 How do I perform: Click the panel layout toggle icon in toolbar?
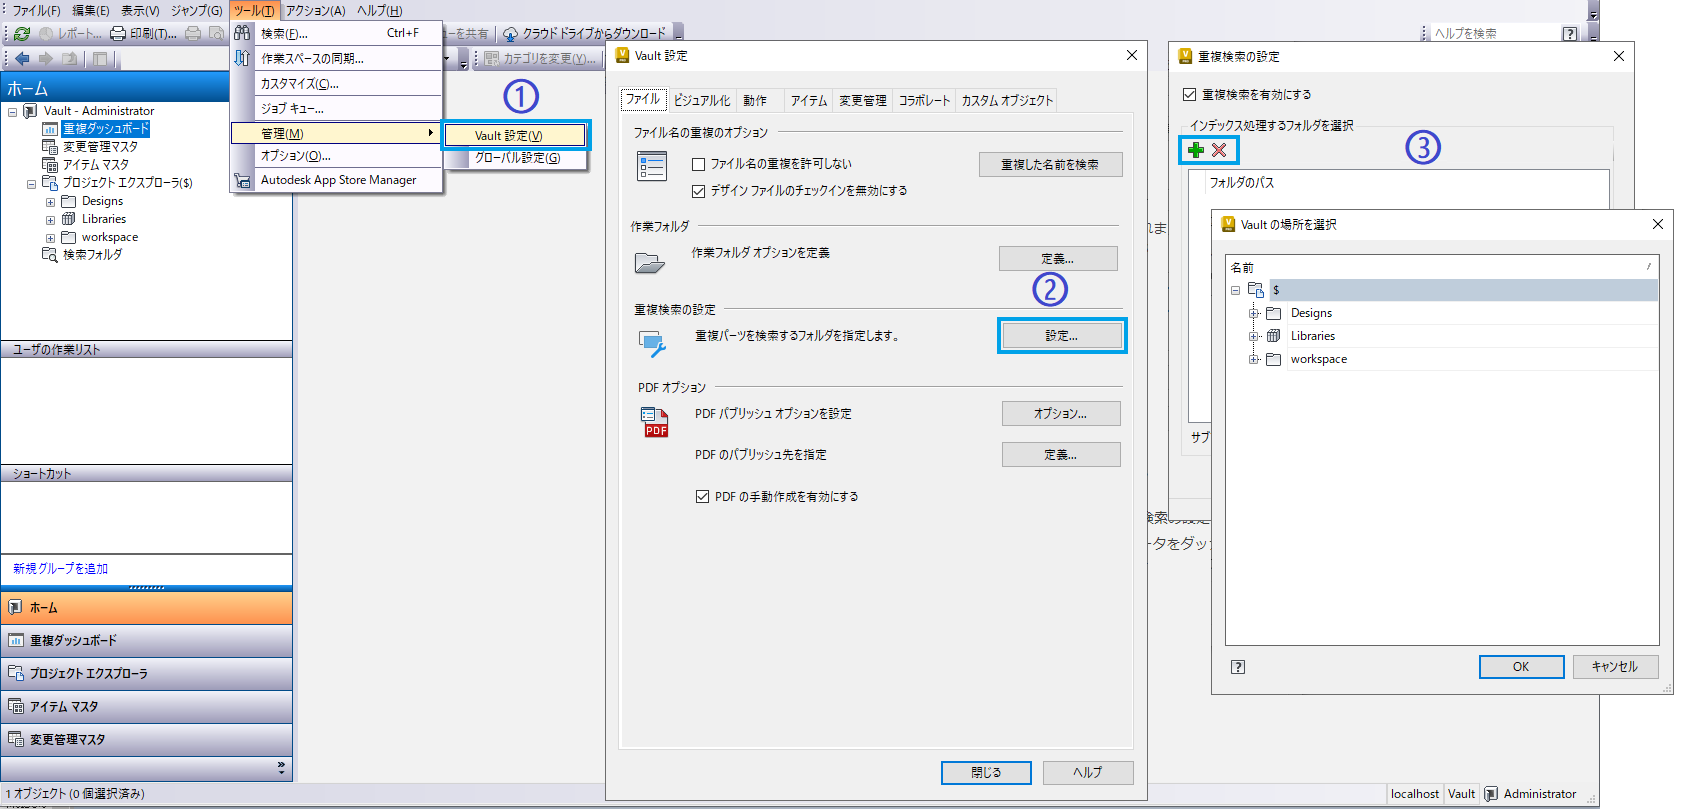click(x=100, y=59)
